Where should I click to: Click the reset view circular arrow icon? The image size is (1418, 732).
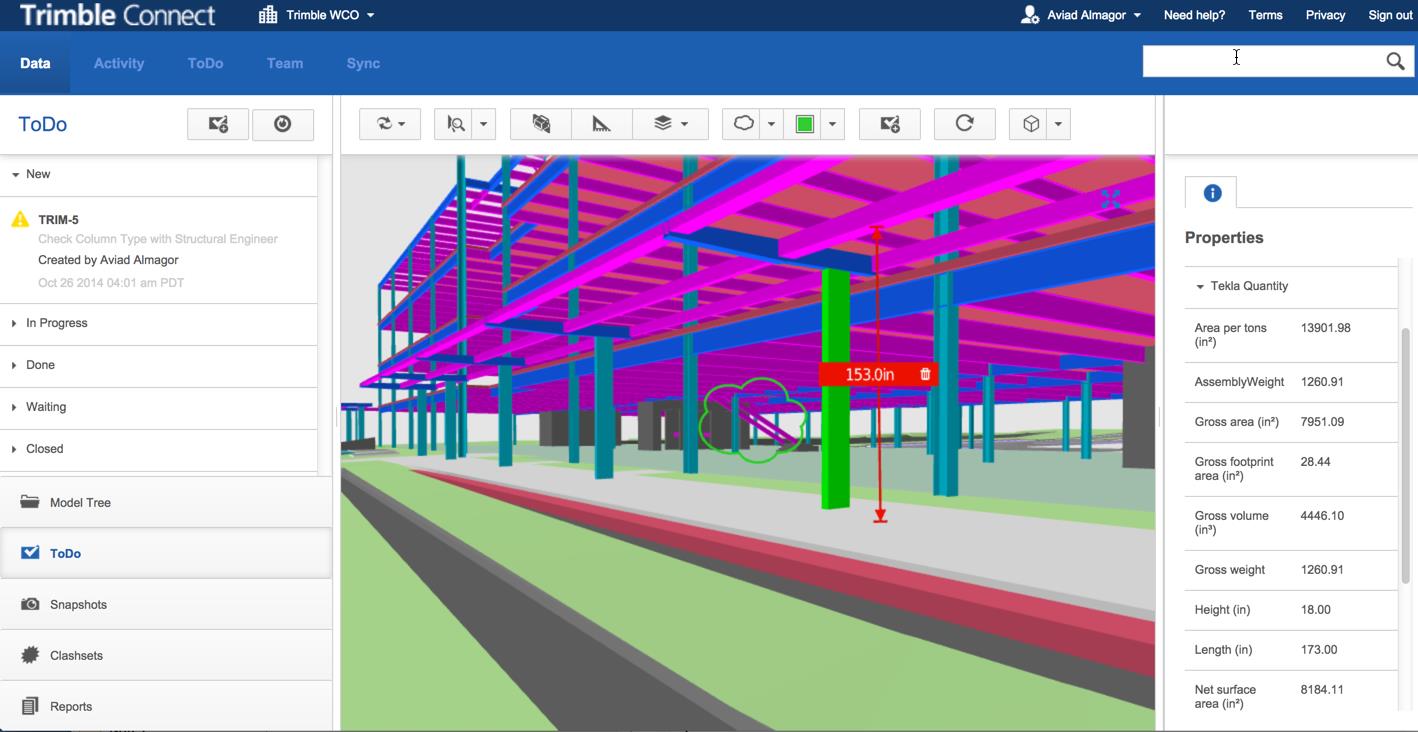[963, 123]
